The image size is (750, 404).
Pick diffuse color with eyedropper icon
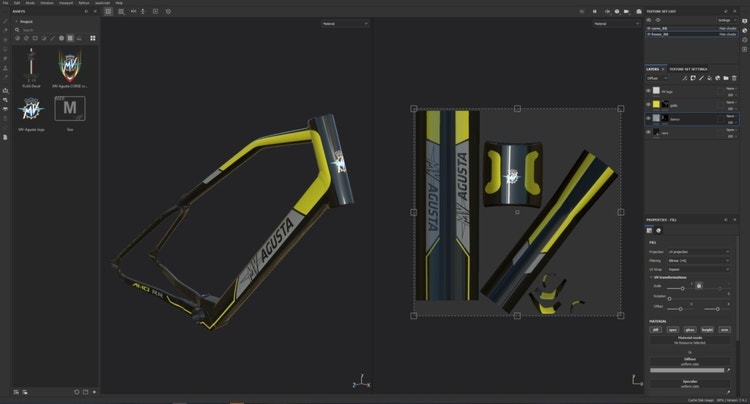coord(728,370)
